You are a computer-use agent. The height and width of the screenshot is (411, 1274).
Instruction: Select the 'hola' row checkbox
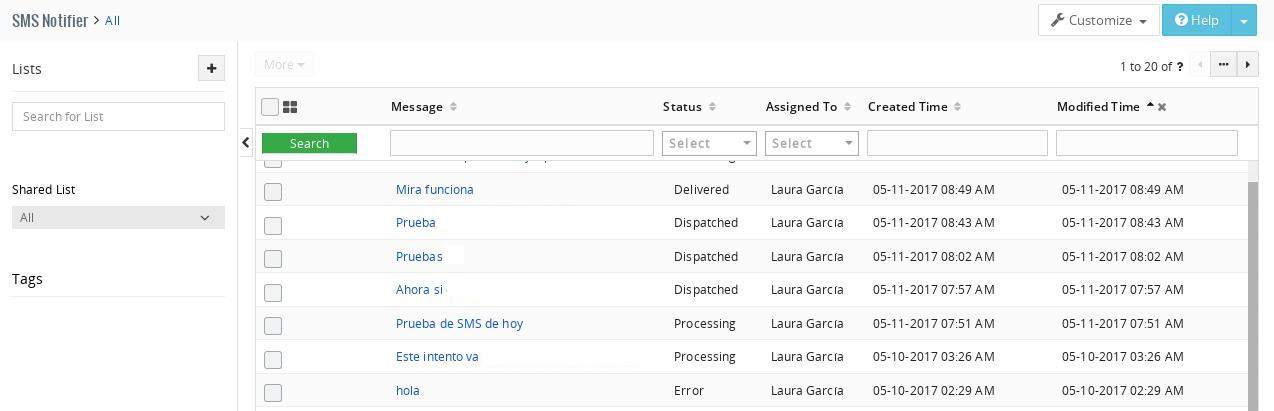coord(273,392)
